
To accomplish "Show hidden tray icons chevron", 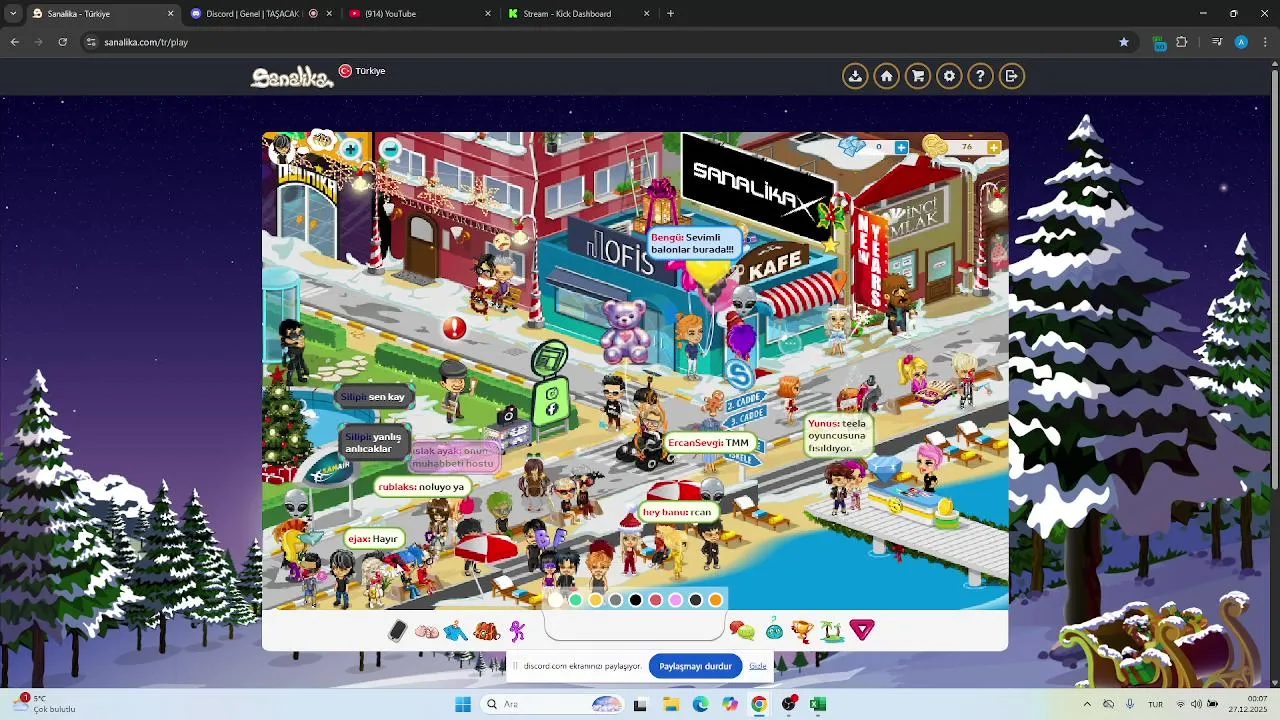I will 1087,704.
